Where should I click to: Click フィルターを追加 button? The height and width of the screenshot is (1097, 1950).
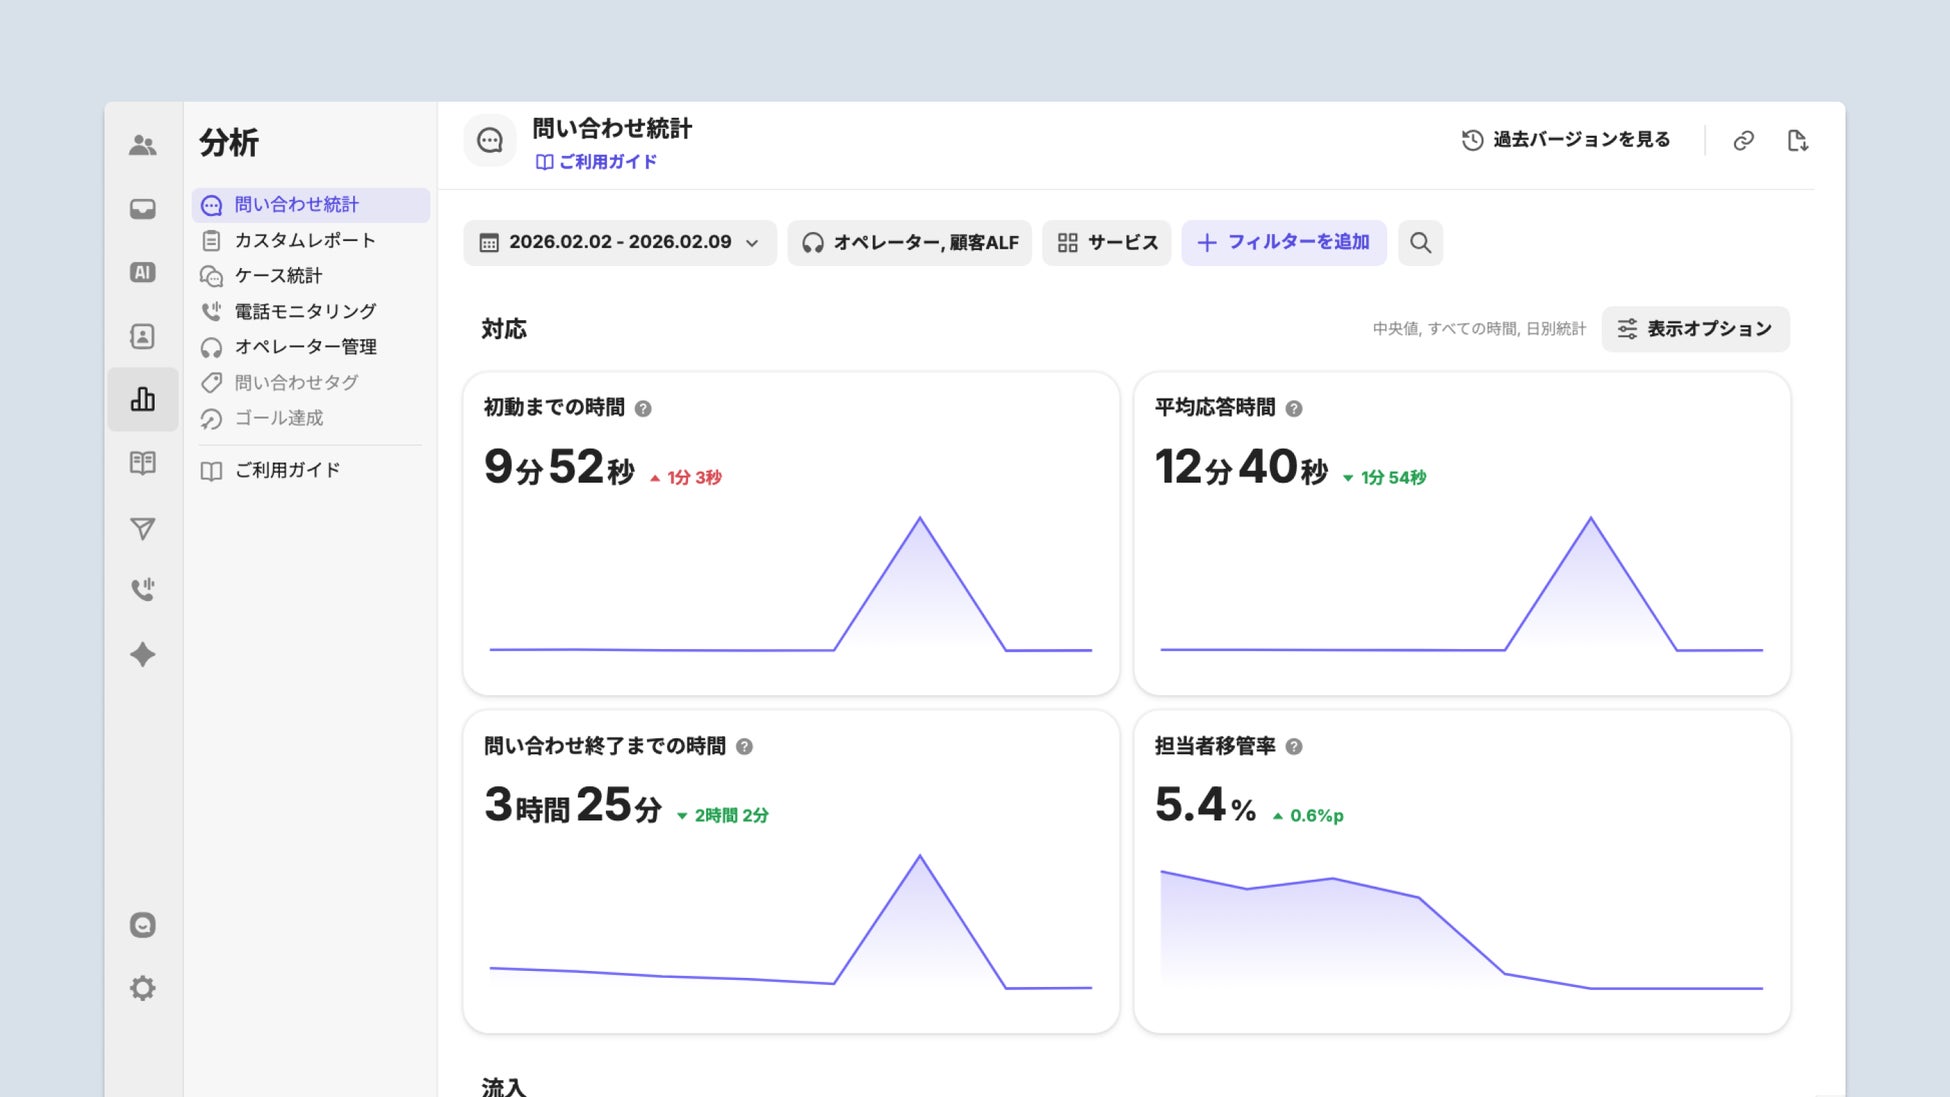(1283, 243)
